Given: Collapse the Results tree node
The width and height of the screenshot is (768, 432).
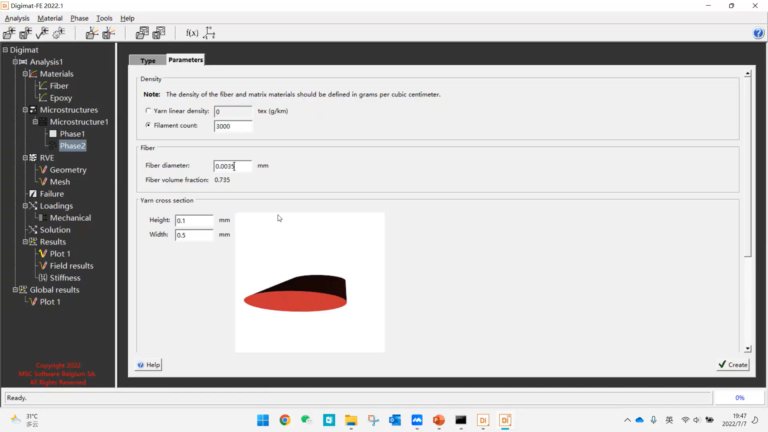Looking at the screenshot, I should point(25,241).
